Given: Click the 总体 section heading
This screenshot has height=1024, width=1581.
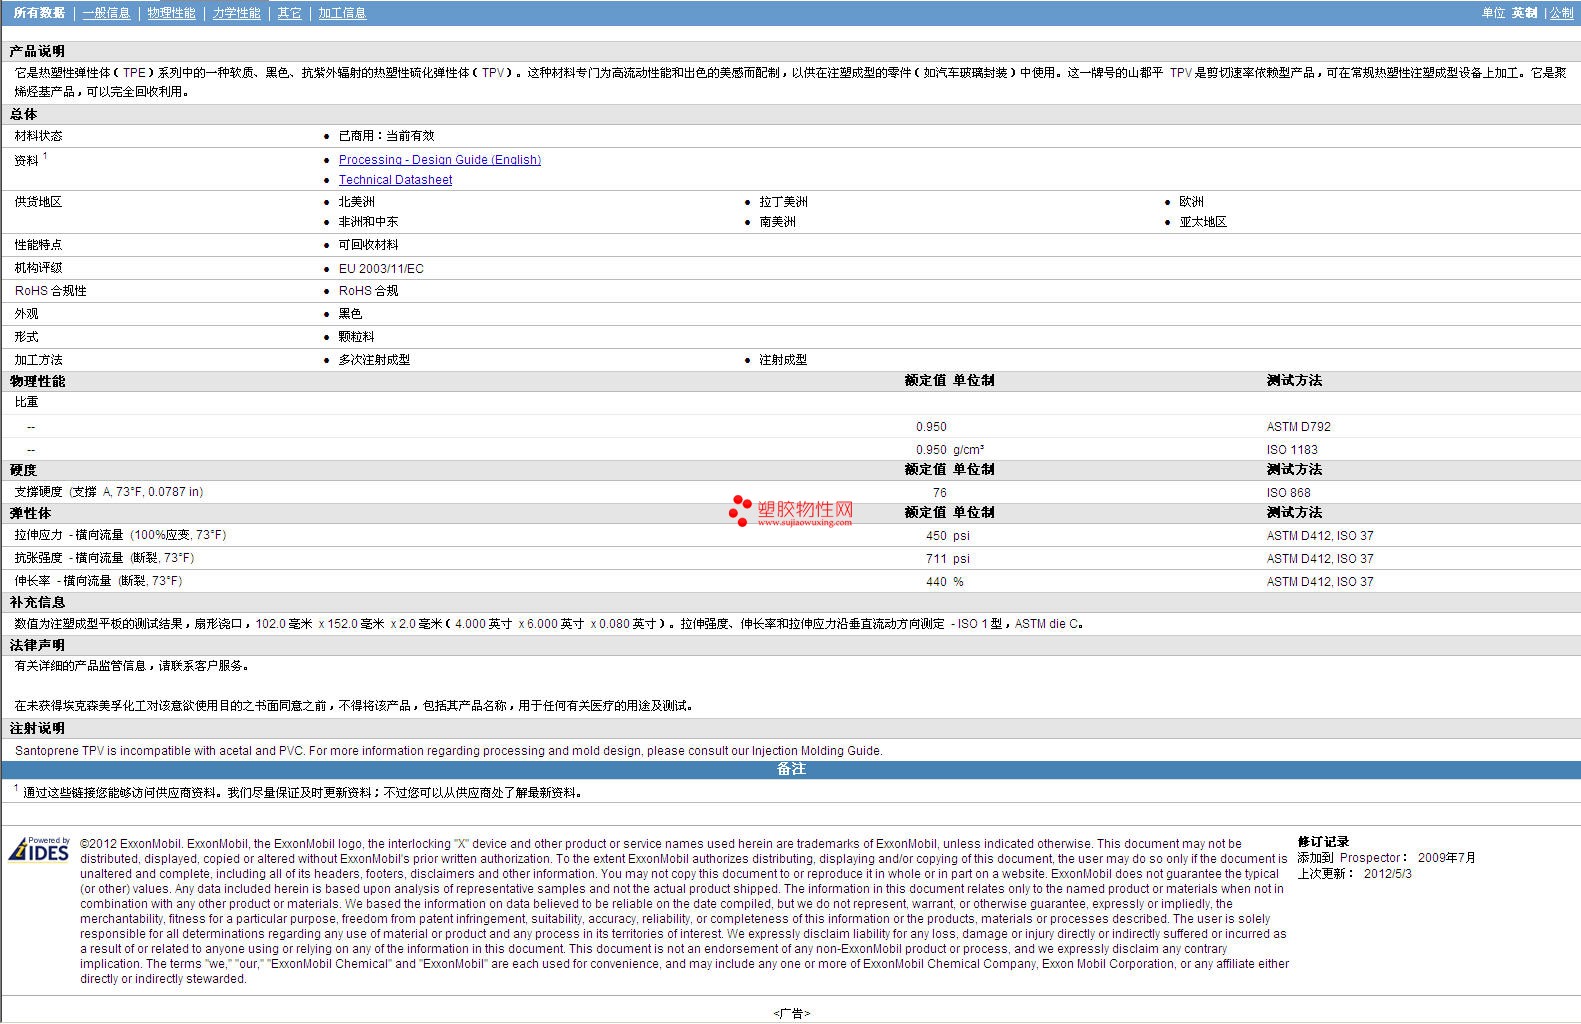Looking at the screenshot, I should coord(23,114).
